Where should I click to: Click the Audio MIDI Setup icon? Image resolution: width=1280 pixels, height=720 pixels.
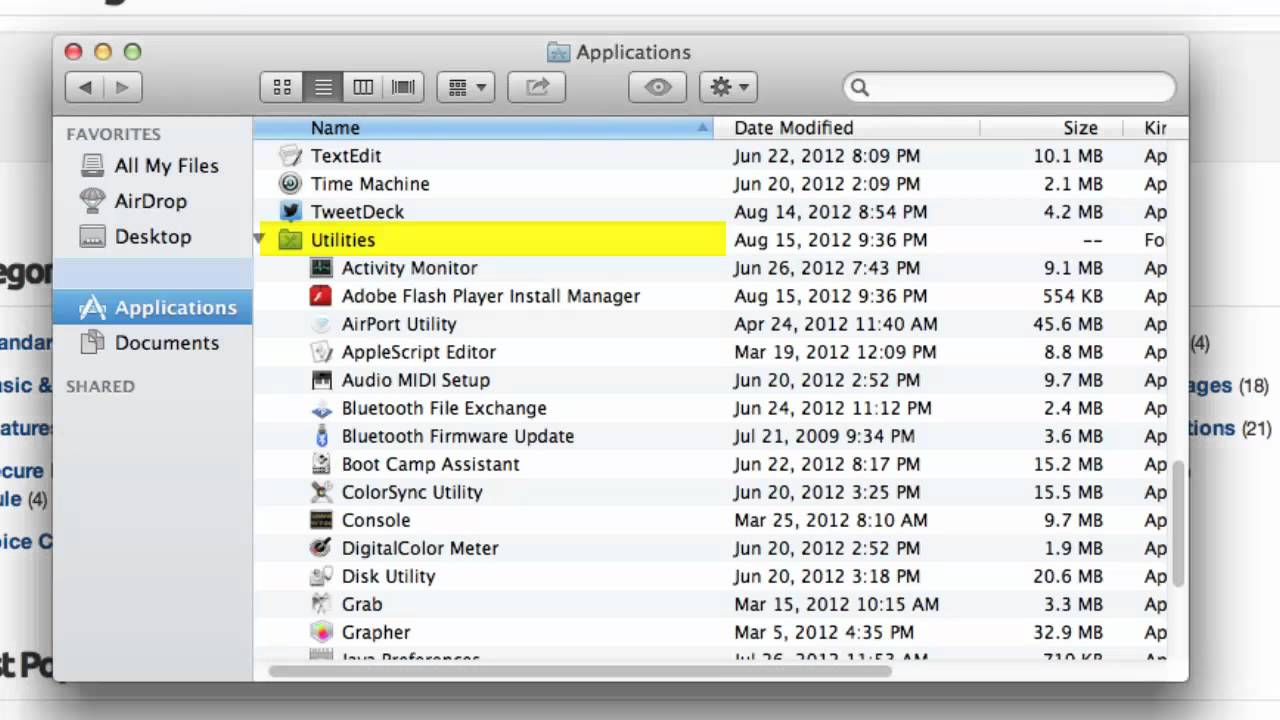click(x=321, y=380)
